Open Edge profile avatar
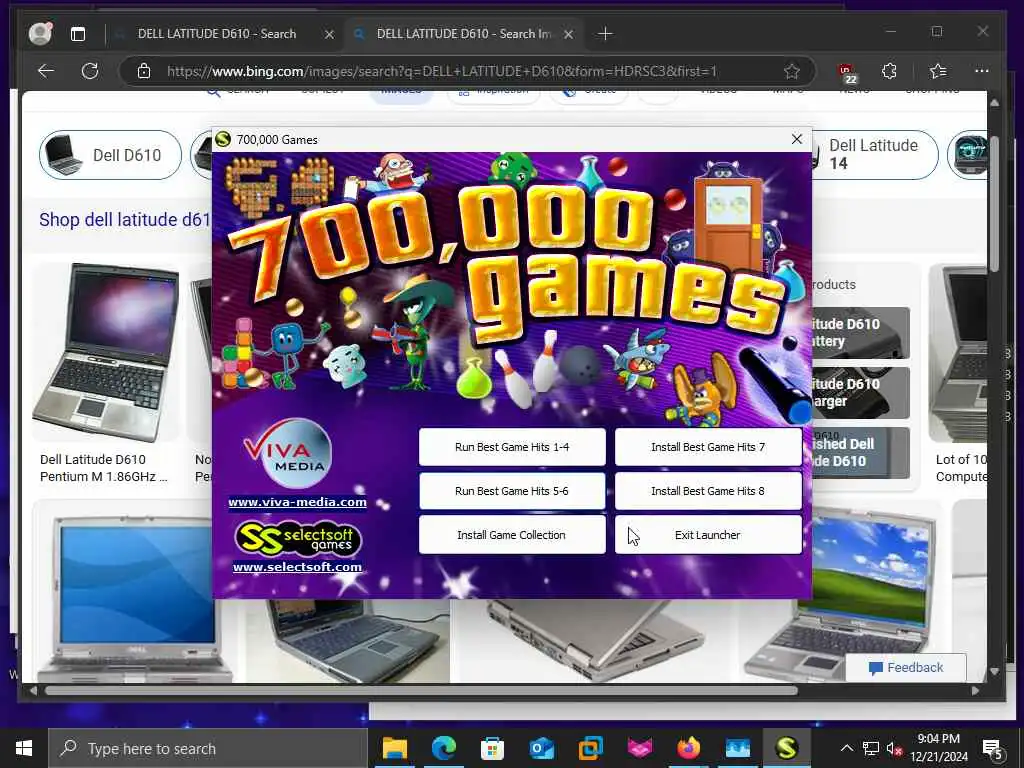Image resolution: width=1024 pixels, height=768 pixels. pos(40,33)
